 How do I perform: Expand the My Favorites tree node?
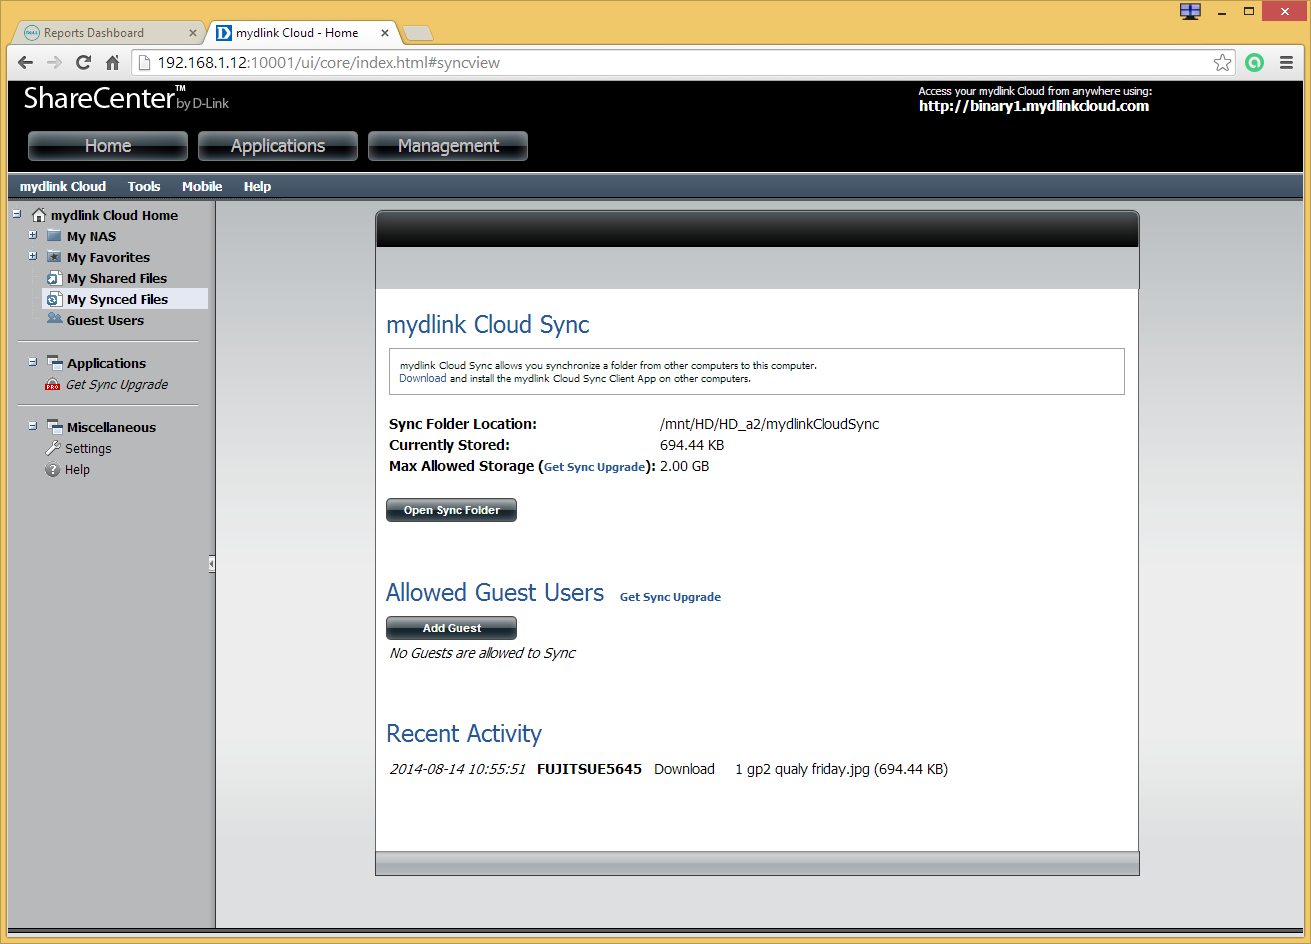coord(33,257)
